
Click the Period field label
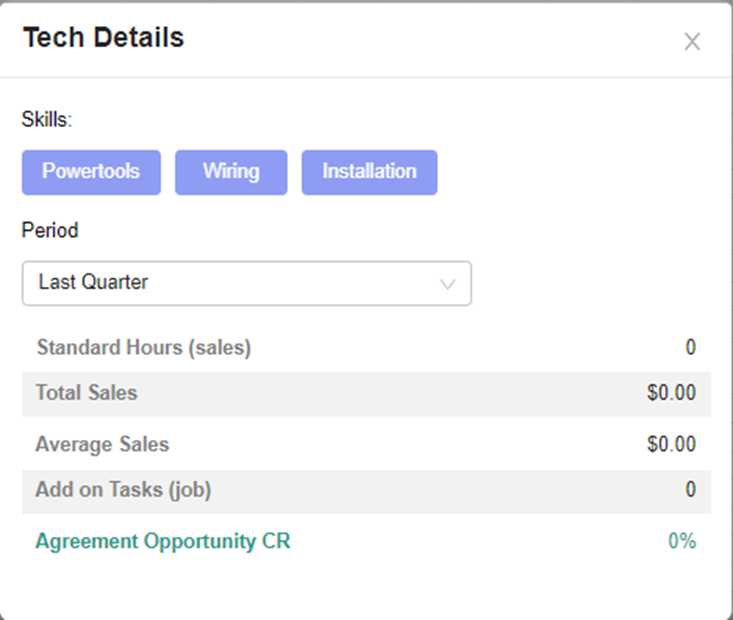point(50,230)
